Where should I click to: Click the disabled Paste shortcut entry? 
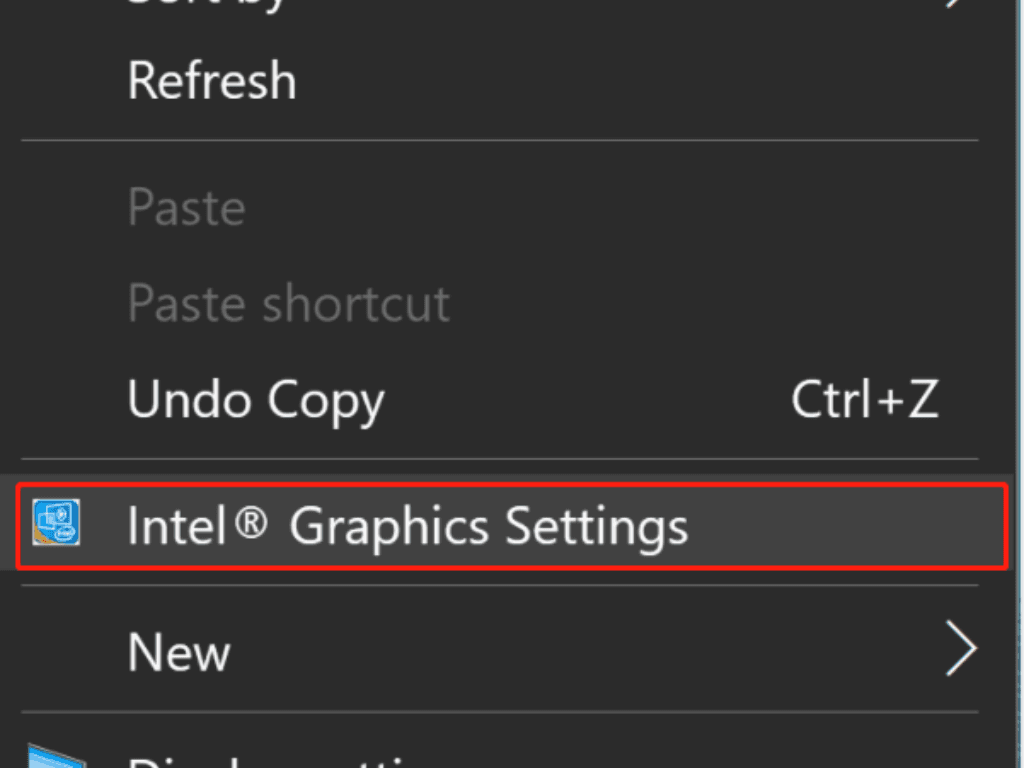pyautogui.click(x=288, y=303)
